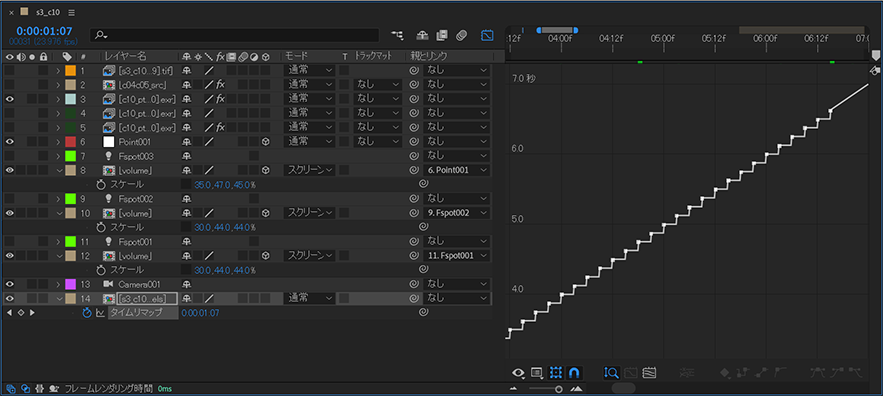Go to next time remap keyframe
Image resolution: width=883 pixels, height=396 pixels.
[x=32, y=313]
